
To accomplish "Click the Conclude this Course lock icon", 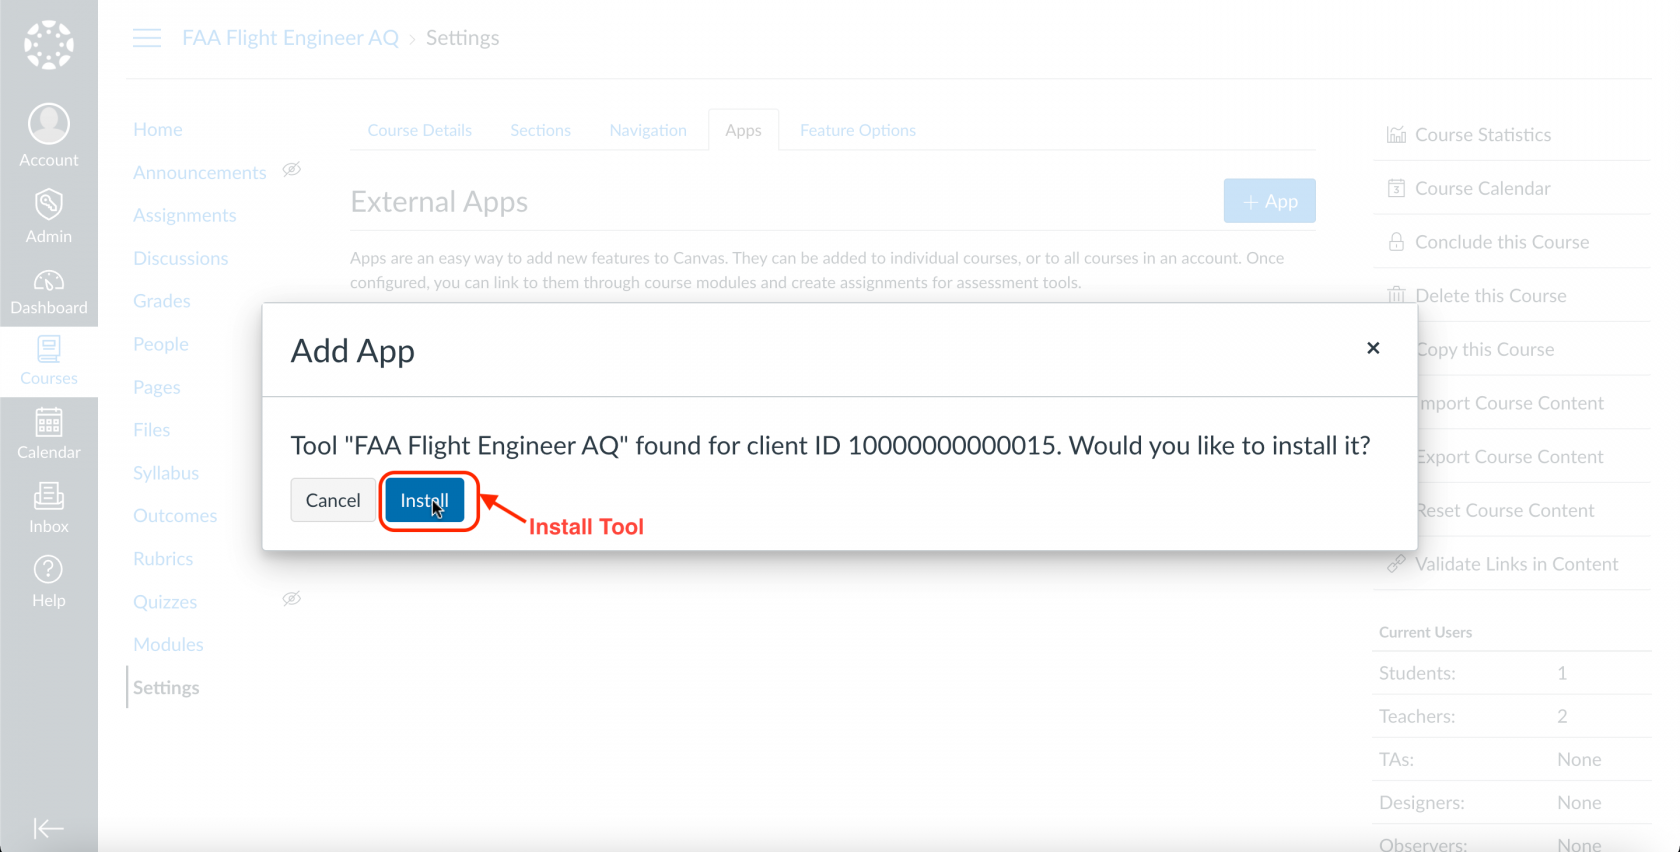I will (1396, 242).
